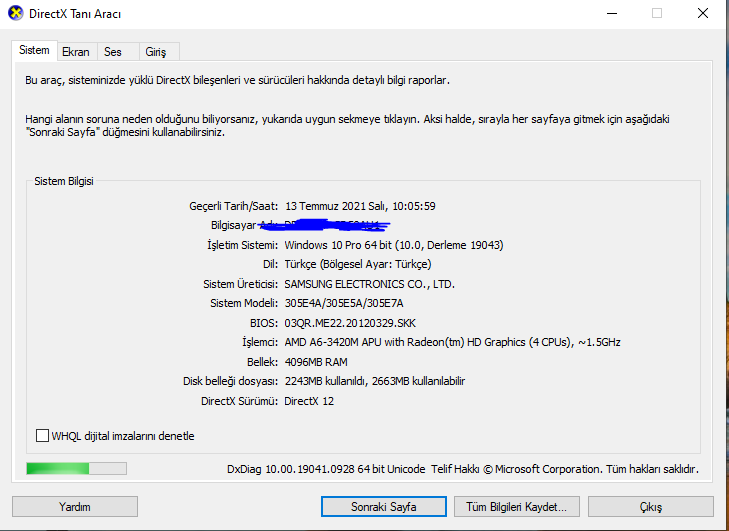Click the 4096MB RAM value
The image size is (729, 531).
click(x=316, y=362)
